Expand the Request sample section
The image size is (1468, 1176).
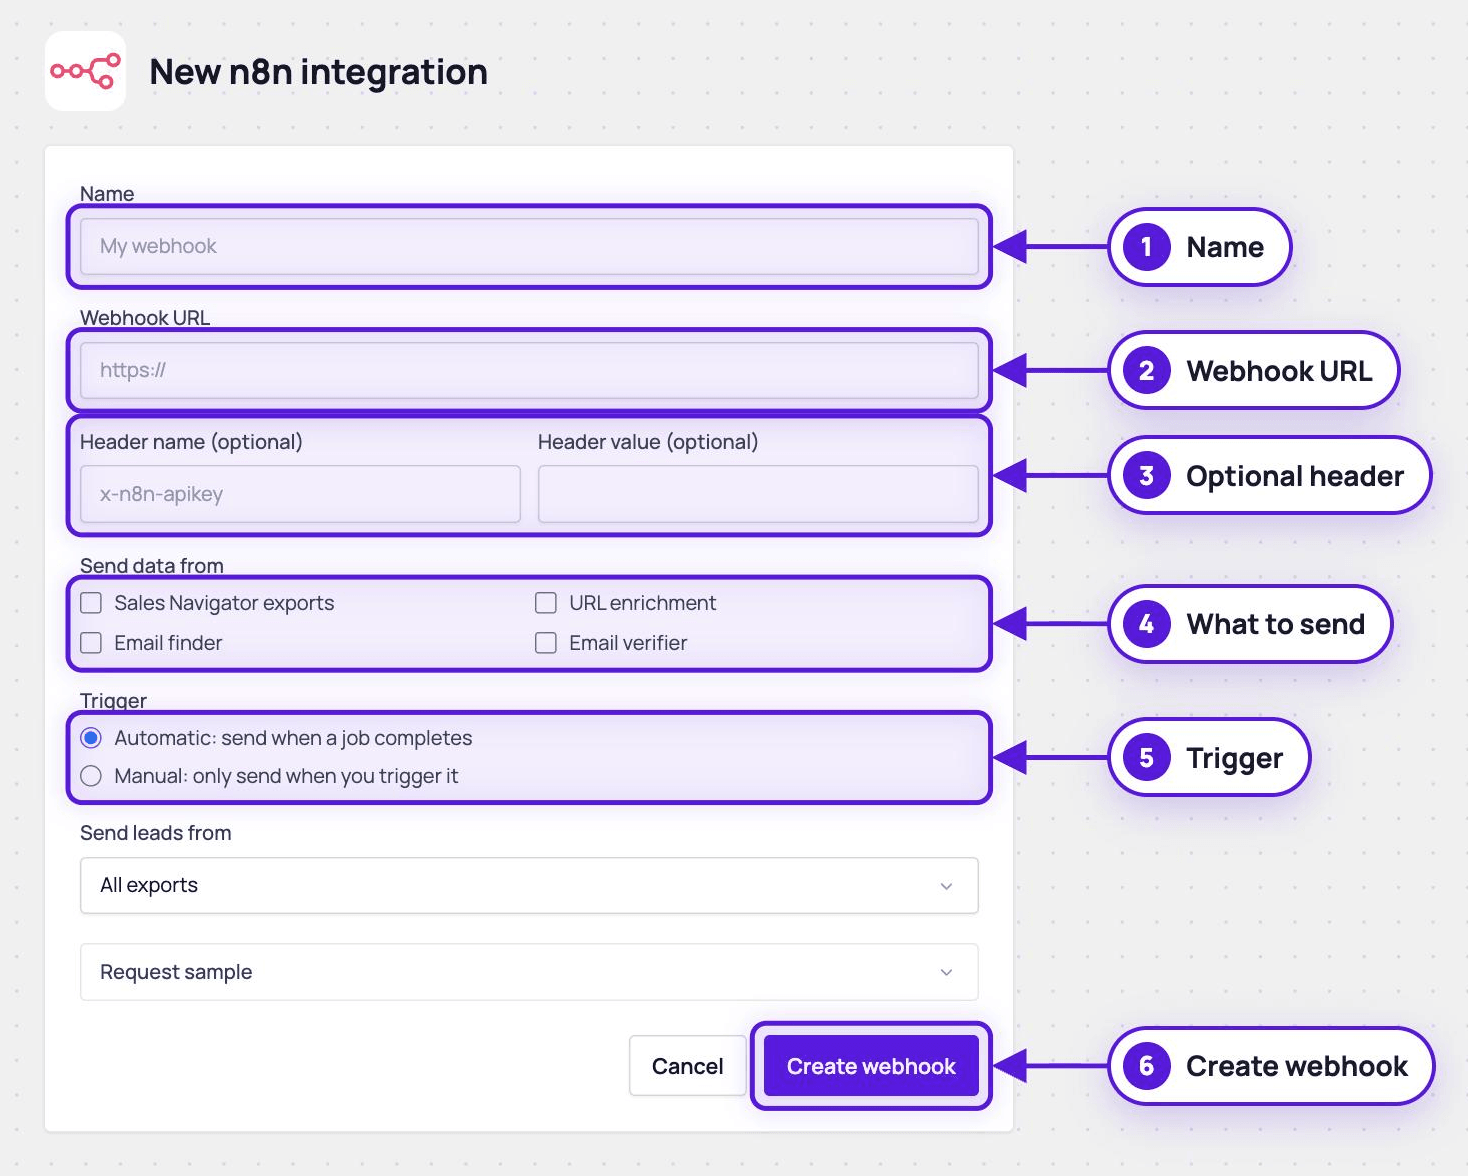[529, 972]
